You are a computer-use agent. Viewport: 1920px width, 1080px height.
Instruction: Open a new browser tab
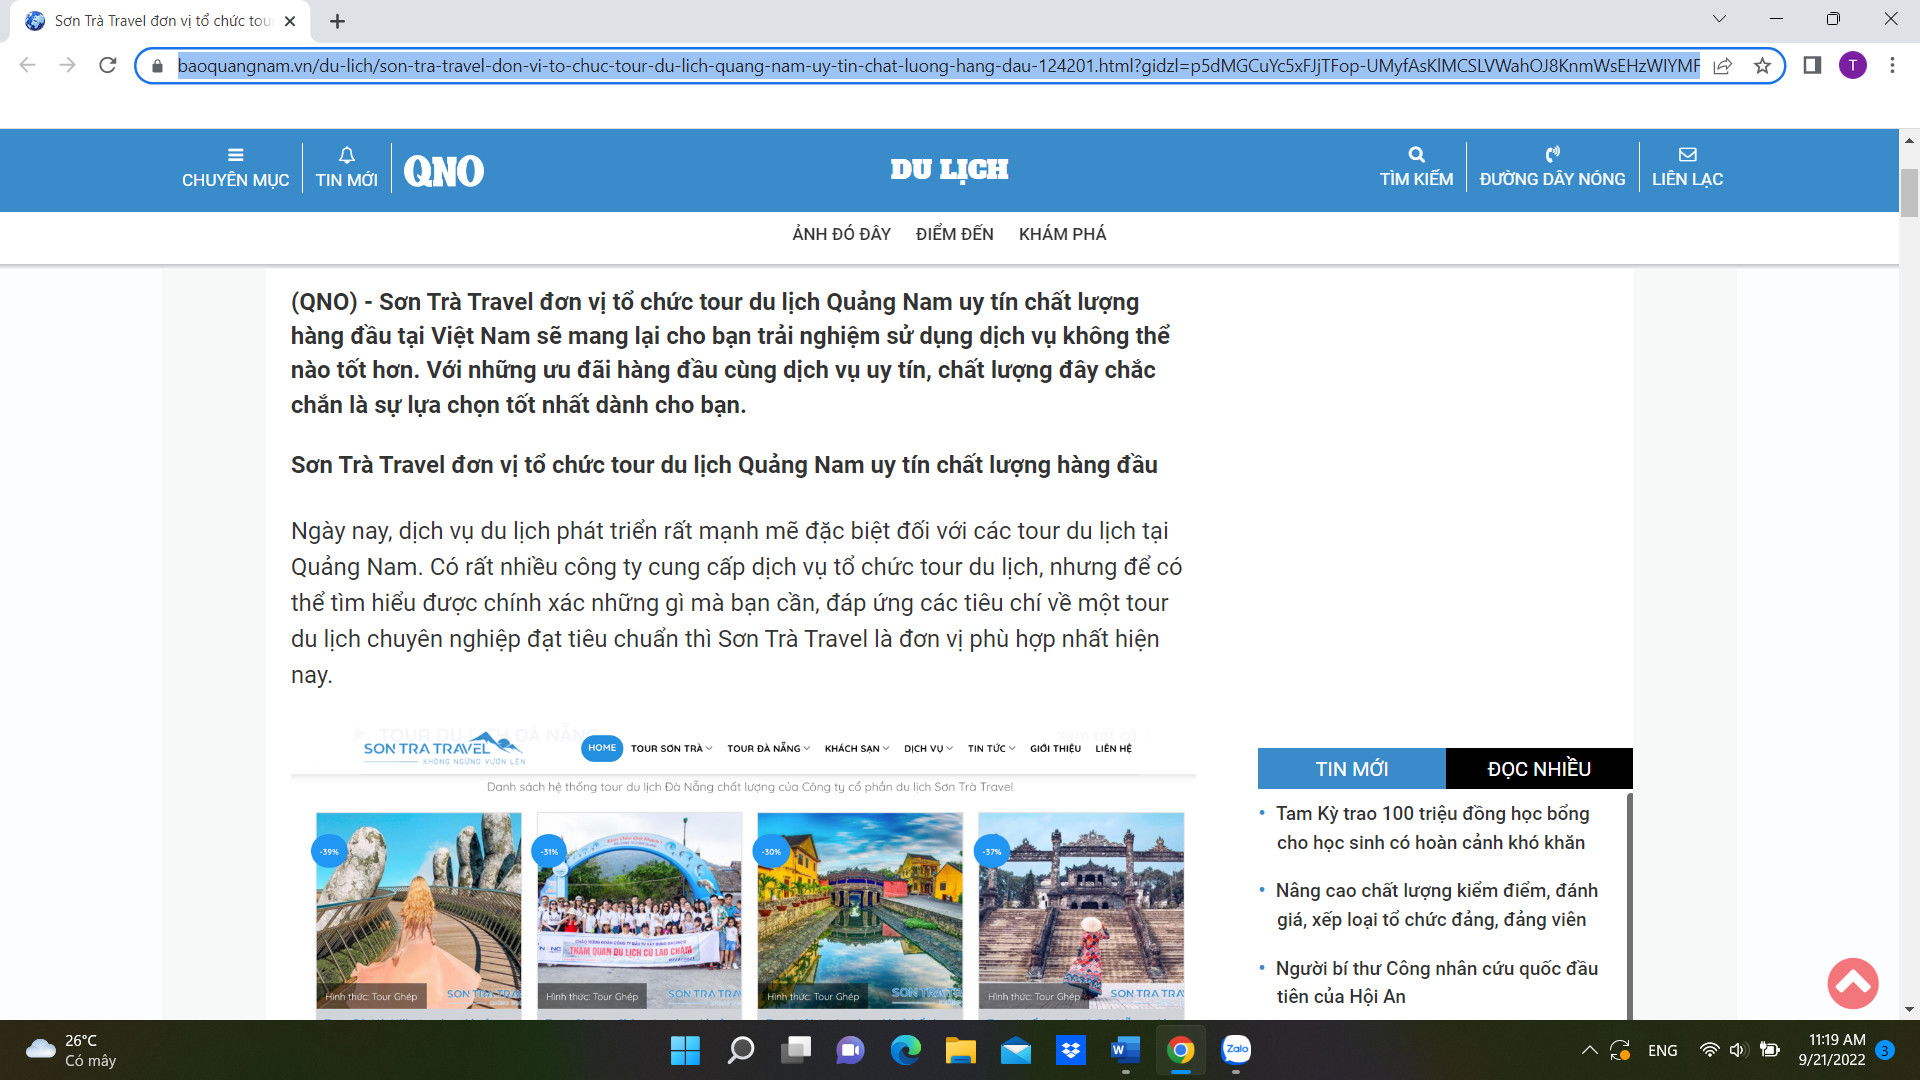tap(337, 21)
